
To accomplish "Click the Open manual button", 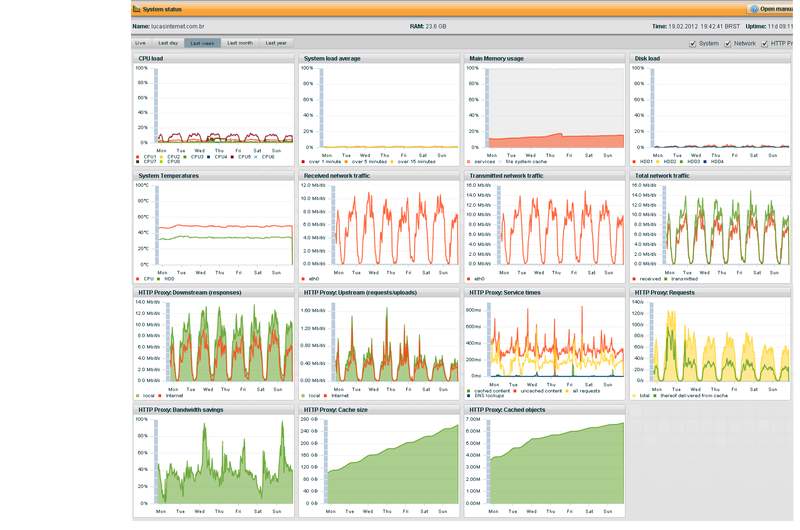I will [x=771, y=9].
